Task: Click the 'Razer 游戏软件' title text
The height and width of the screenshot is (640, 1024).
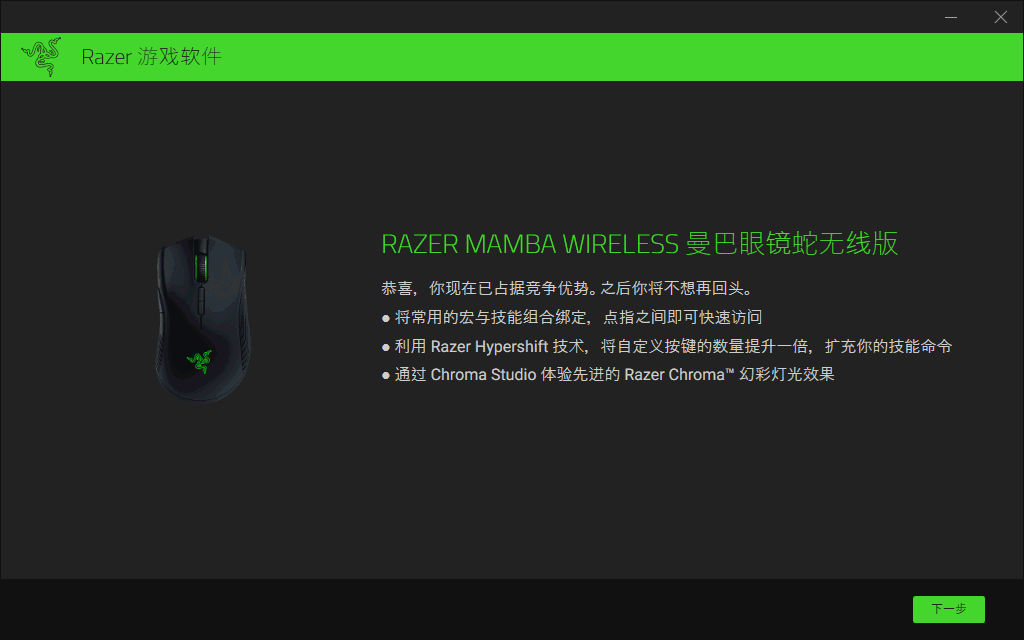Action: pos(152,57)
